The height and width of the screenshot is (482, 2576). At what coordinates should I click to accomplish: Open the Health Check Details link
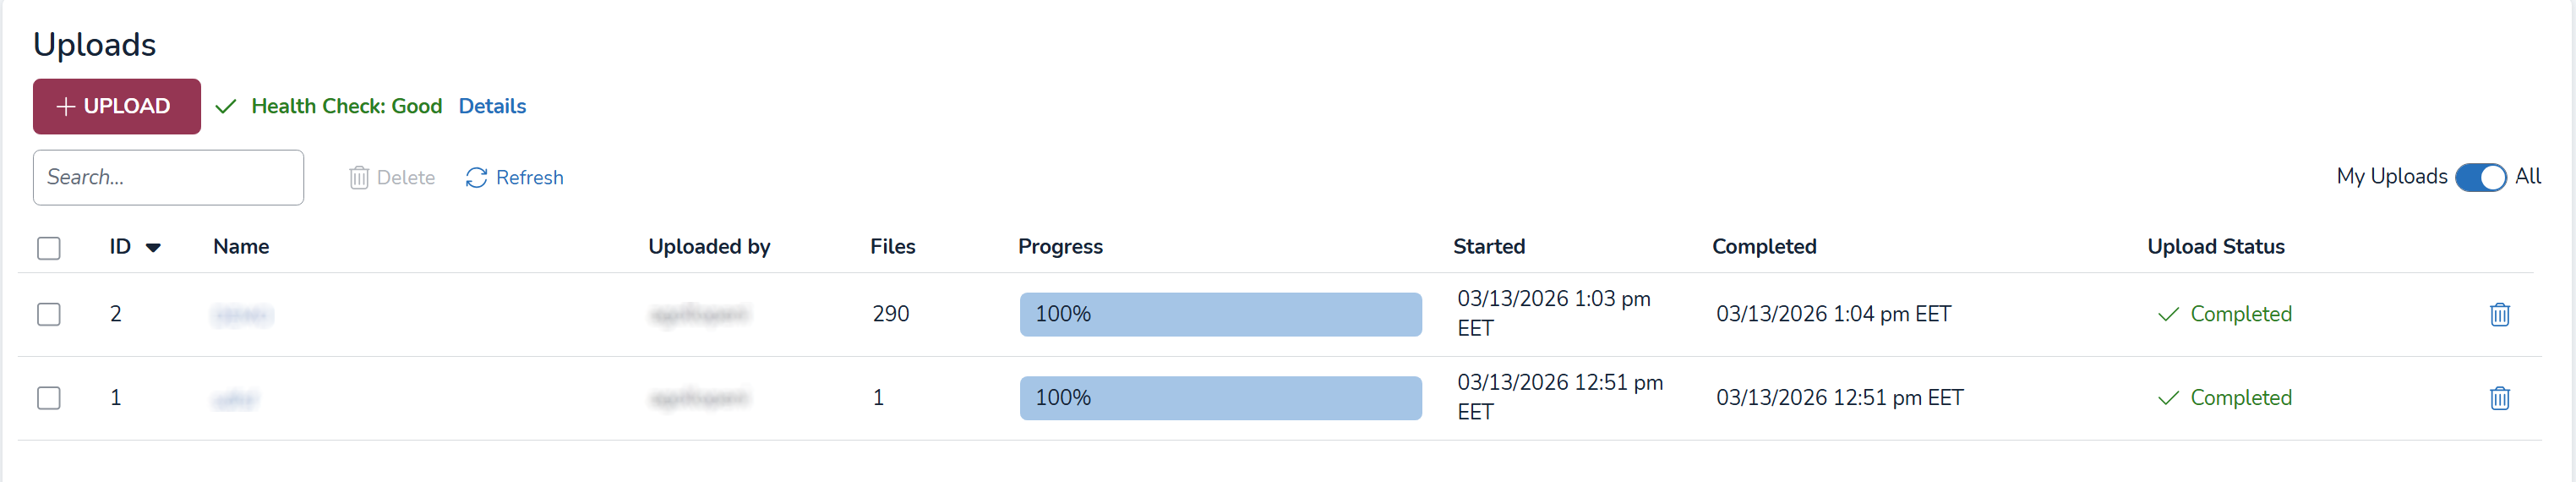pyautogui.click(x=492, y=106)
